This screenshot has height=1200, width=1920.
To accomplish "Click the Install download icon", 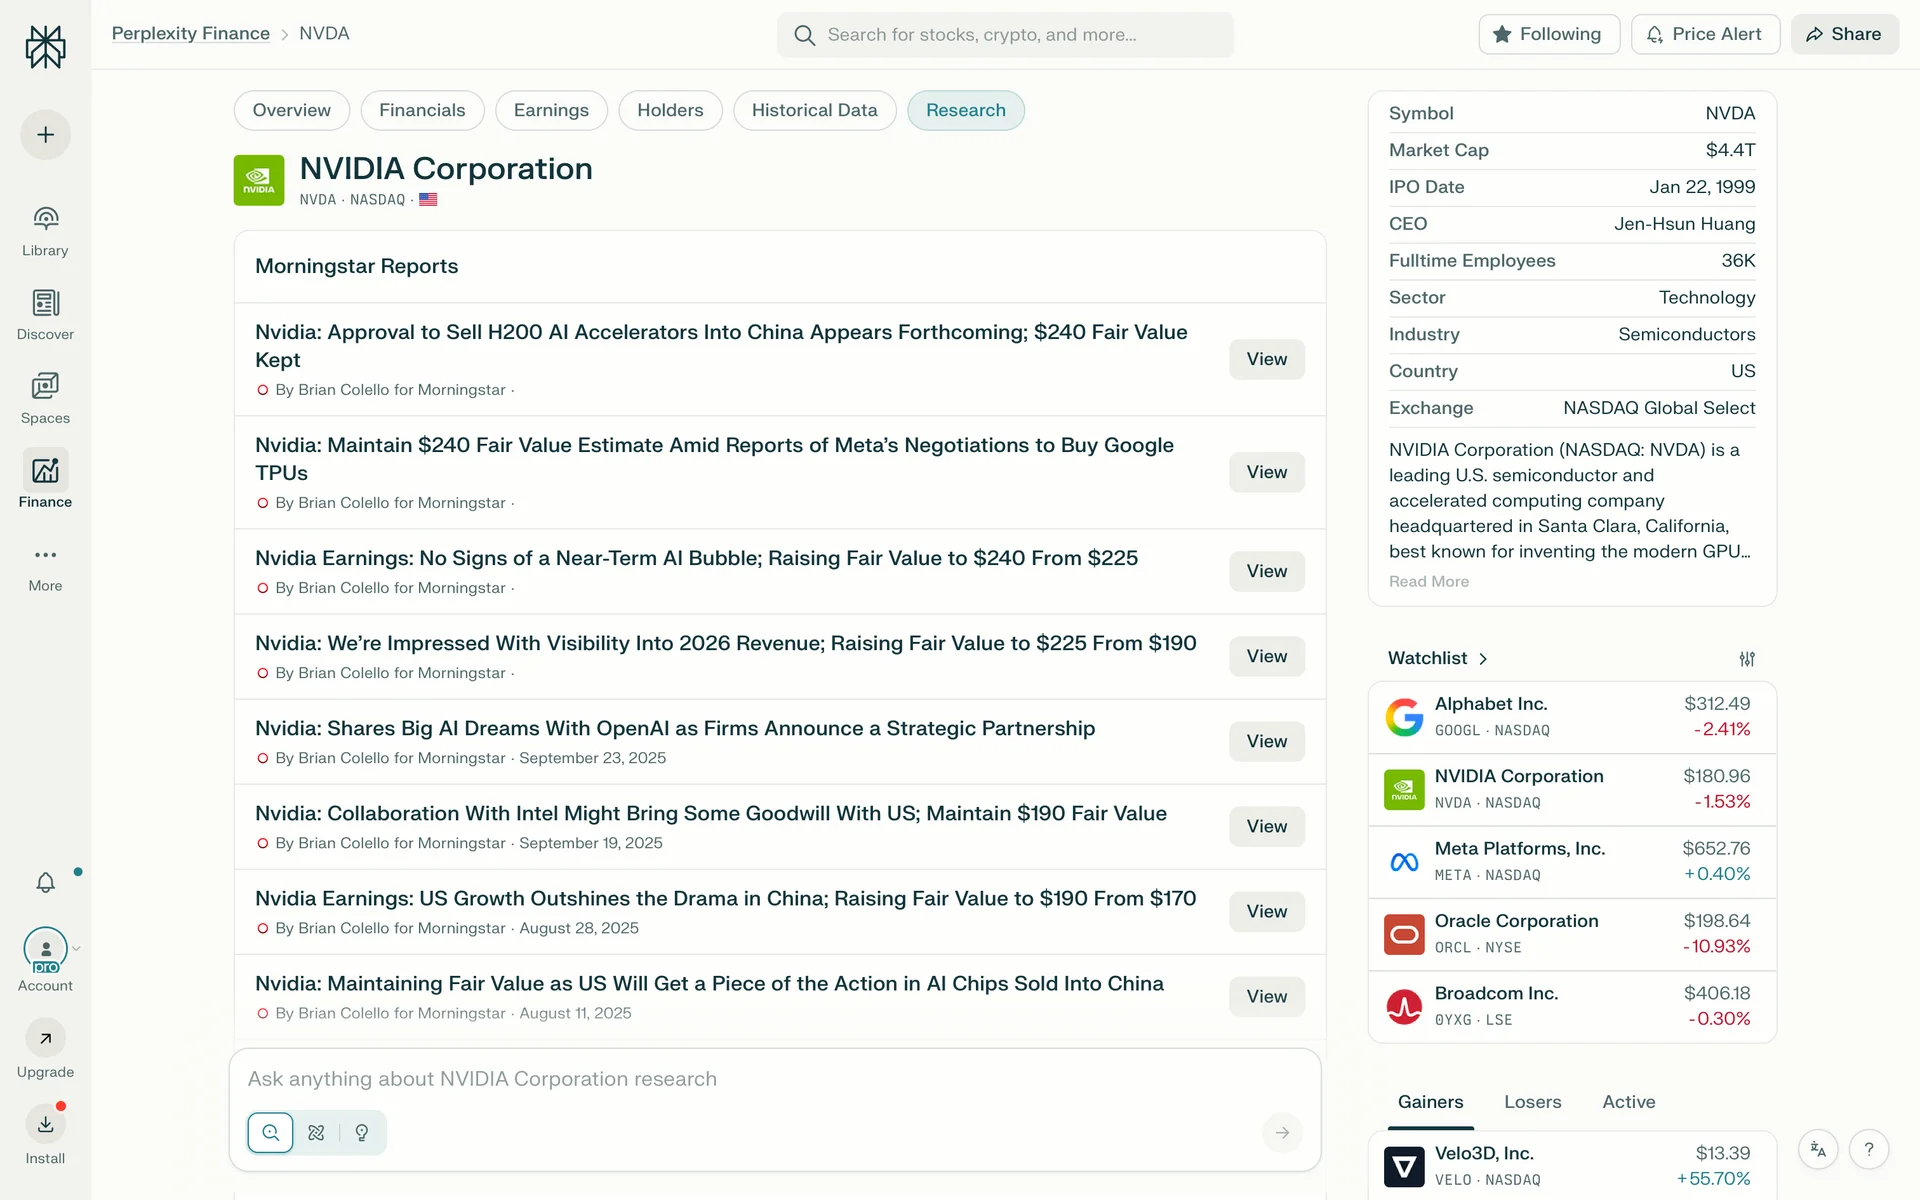I will 45,1124.
